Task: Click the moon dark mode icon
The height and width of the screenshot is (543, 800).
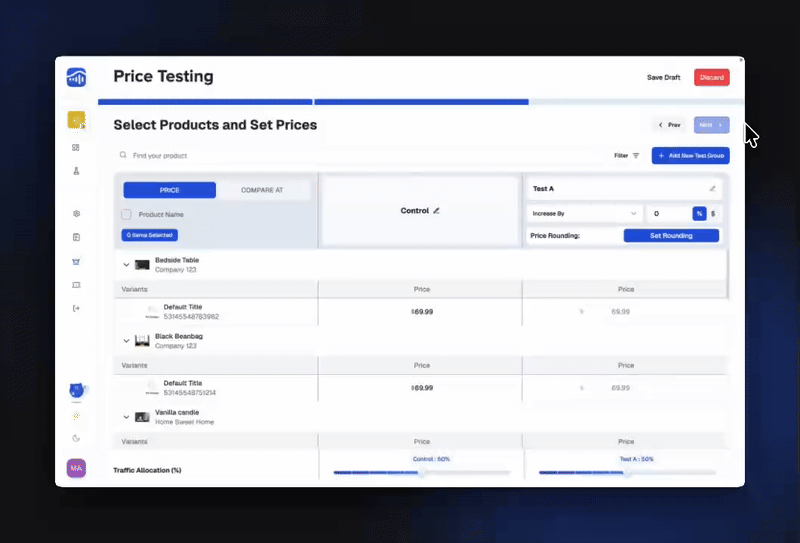Action: (76, 438)
